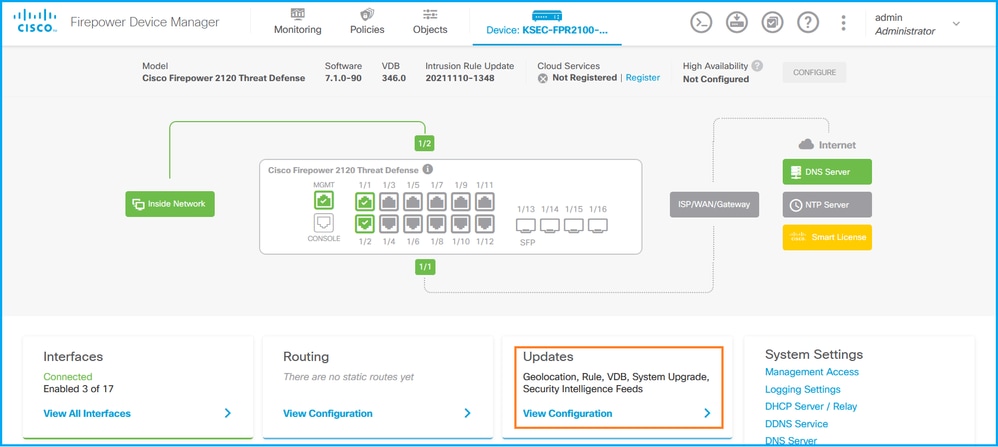
Task: Open the task list icon
Action: coord(772,23)
